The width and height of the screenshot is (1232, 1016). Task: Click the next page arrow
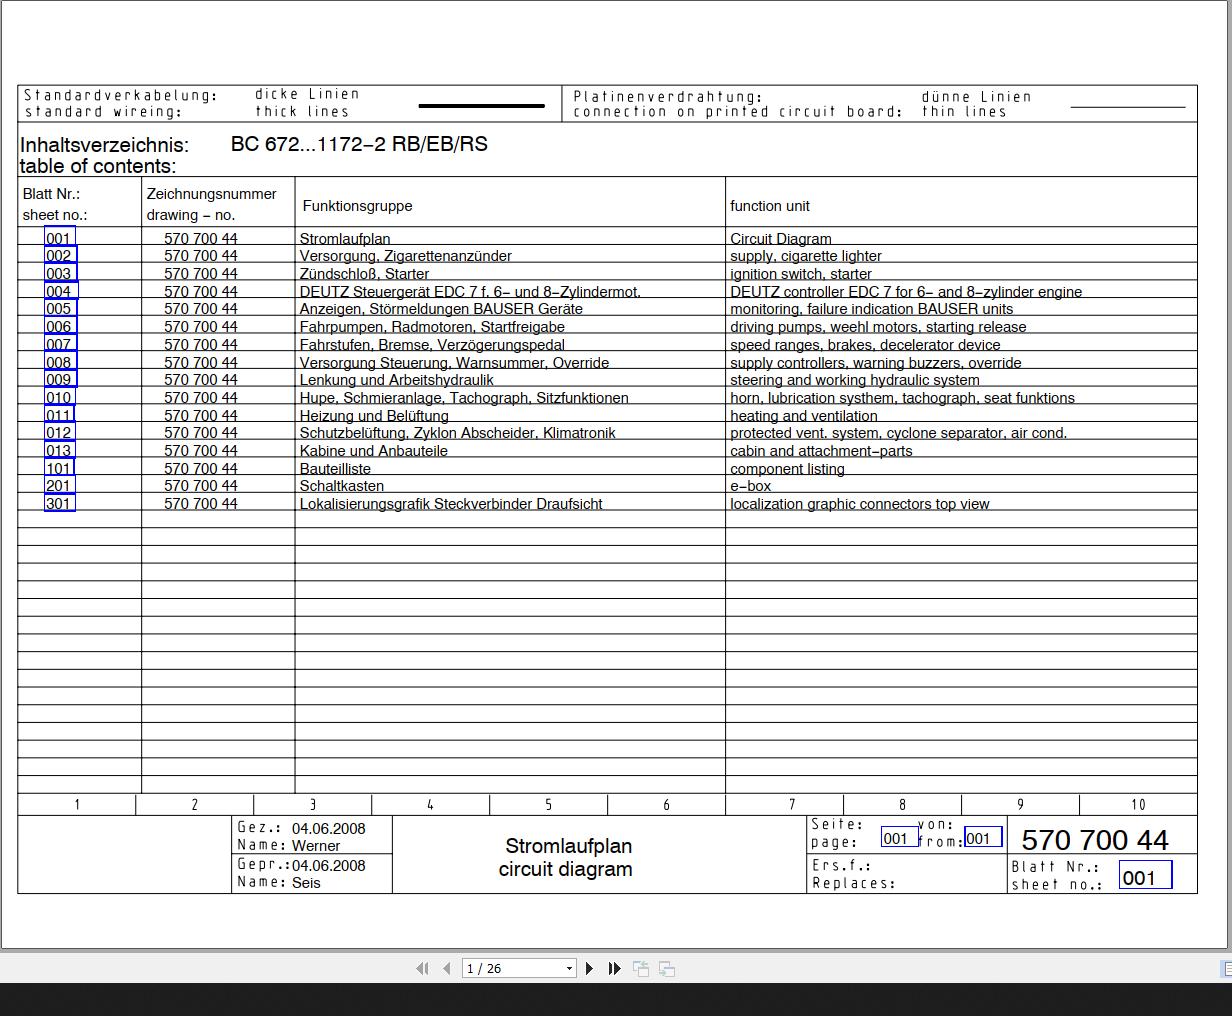[589, 968]
